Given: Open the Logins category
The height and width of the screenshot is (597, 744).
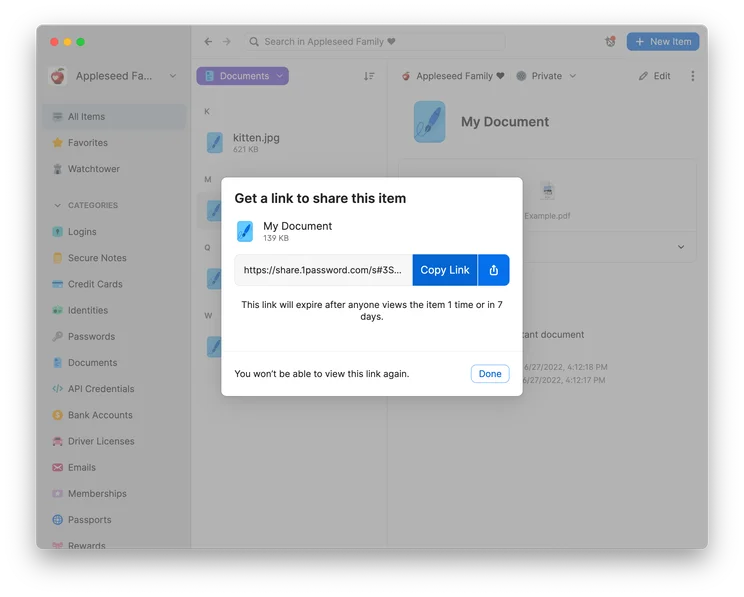Looking at the screenshot, I should click(114, 232).
